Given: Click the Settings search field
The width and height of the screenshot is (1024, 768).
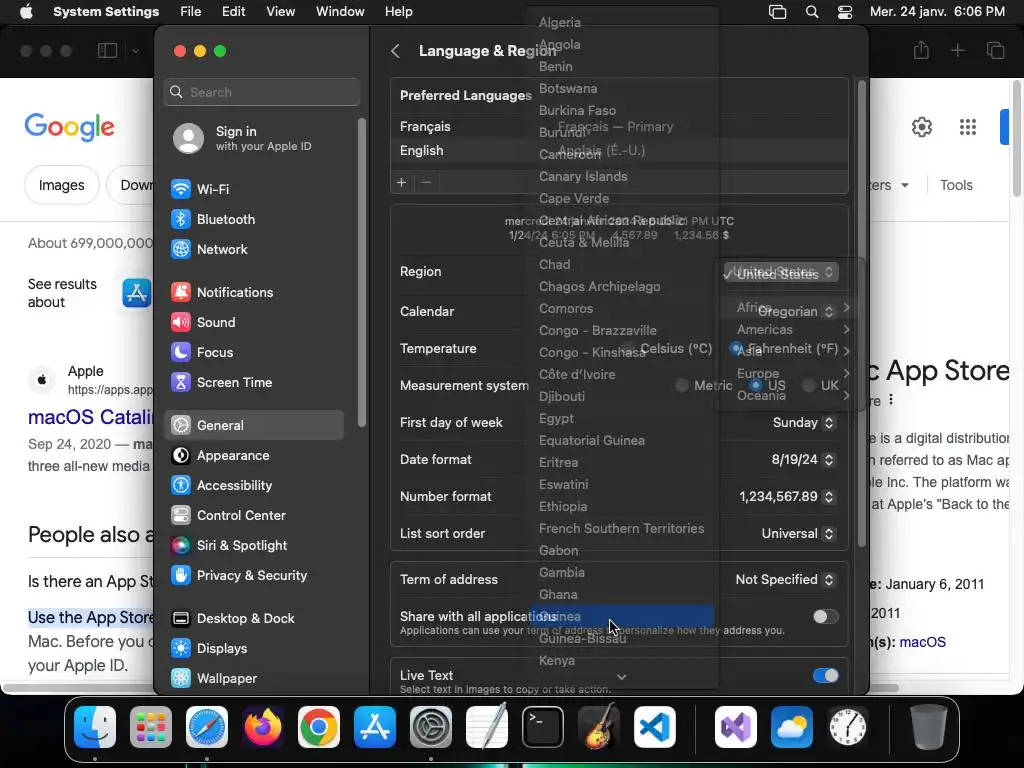Looking at the screenshot, I should pos(261,92).
